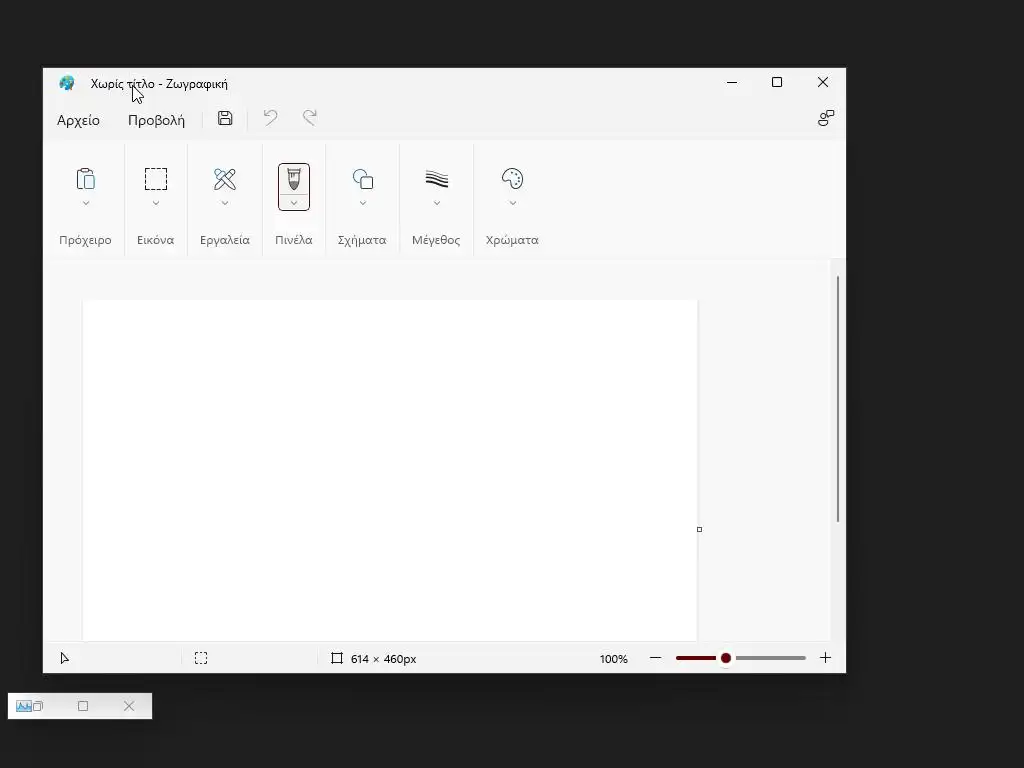Screen dimensions: 1024x768
Task: Click the redo arrow icon
Action: pos(310,118)
